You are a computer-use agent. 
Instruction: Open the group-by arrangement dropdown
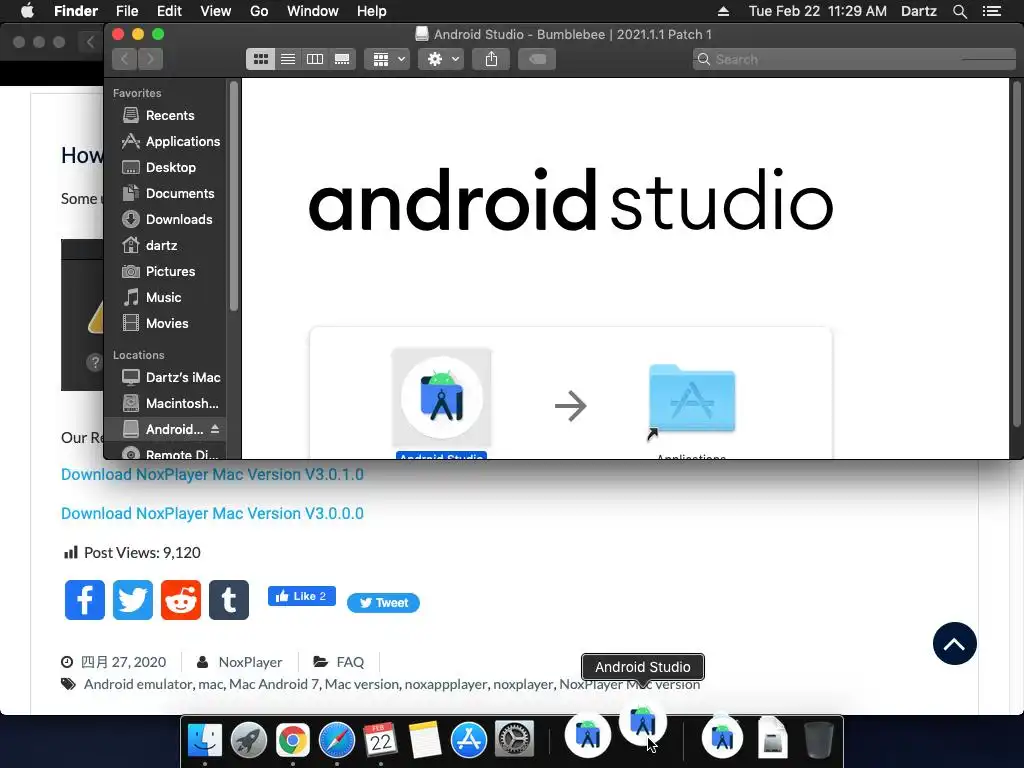(x=387, y=59)
